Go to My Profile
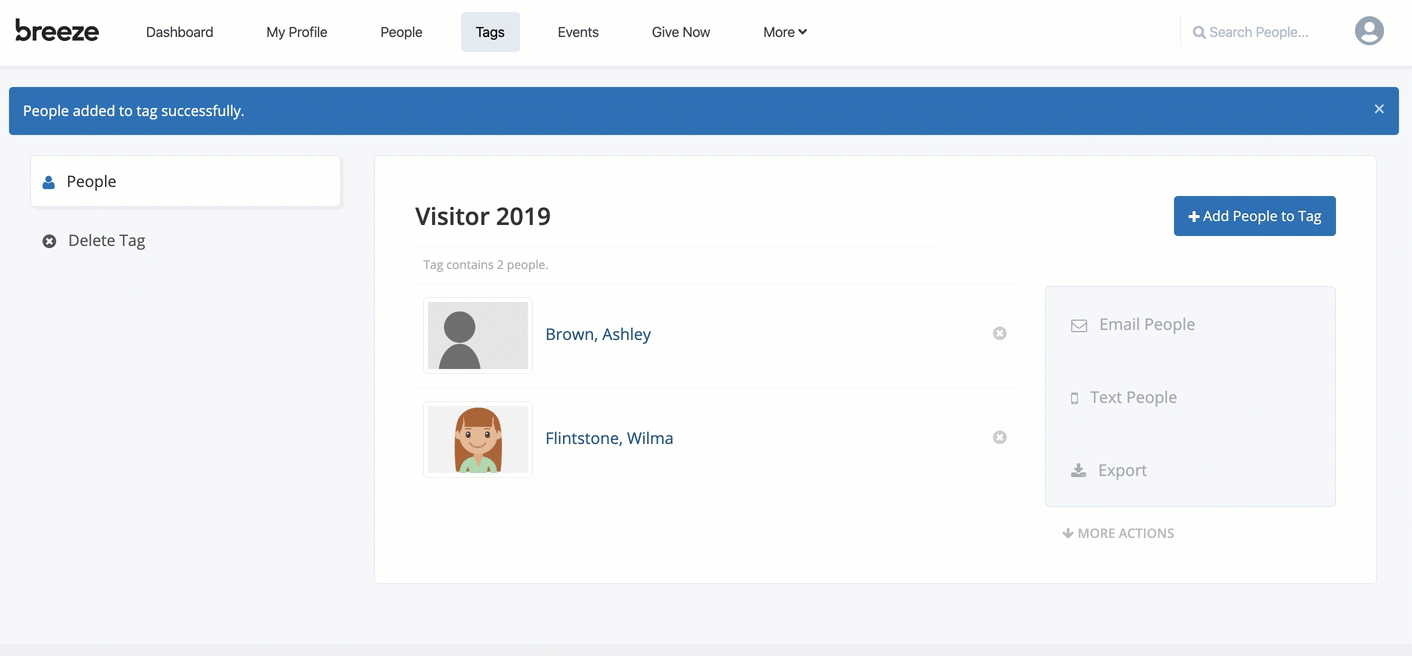The height and width of the screenshot is (656, 1412). [297, 32]
